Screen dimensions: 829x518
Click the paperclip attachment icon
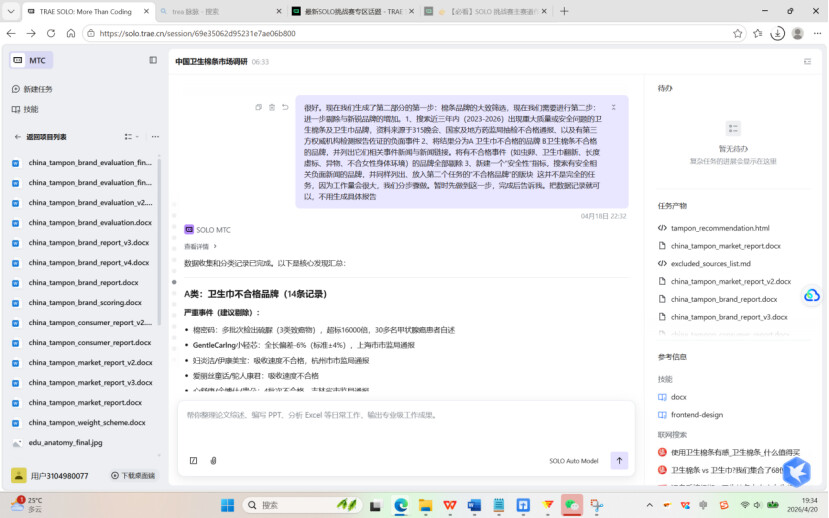(213, 461)
